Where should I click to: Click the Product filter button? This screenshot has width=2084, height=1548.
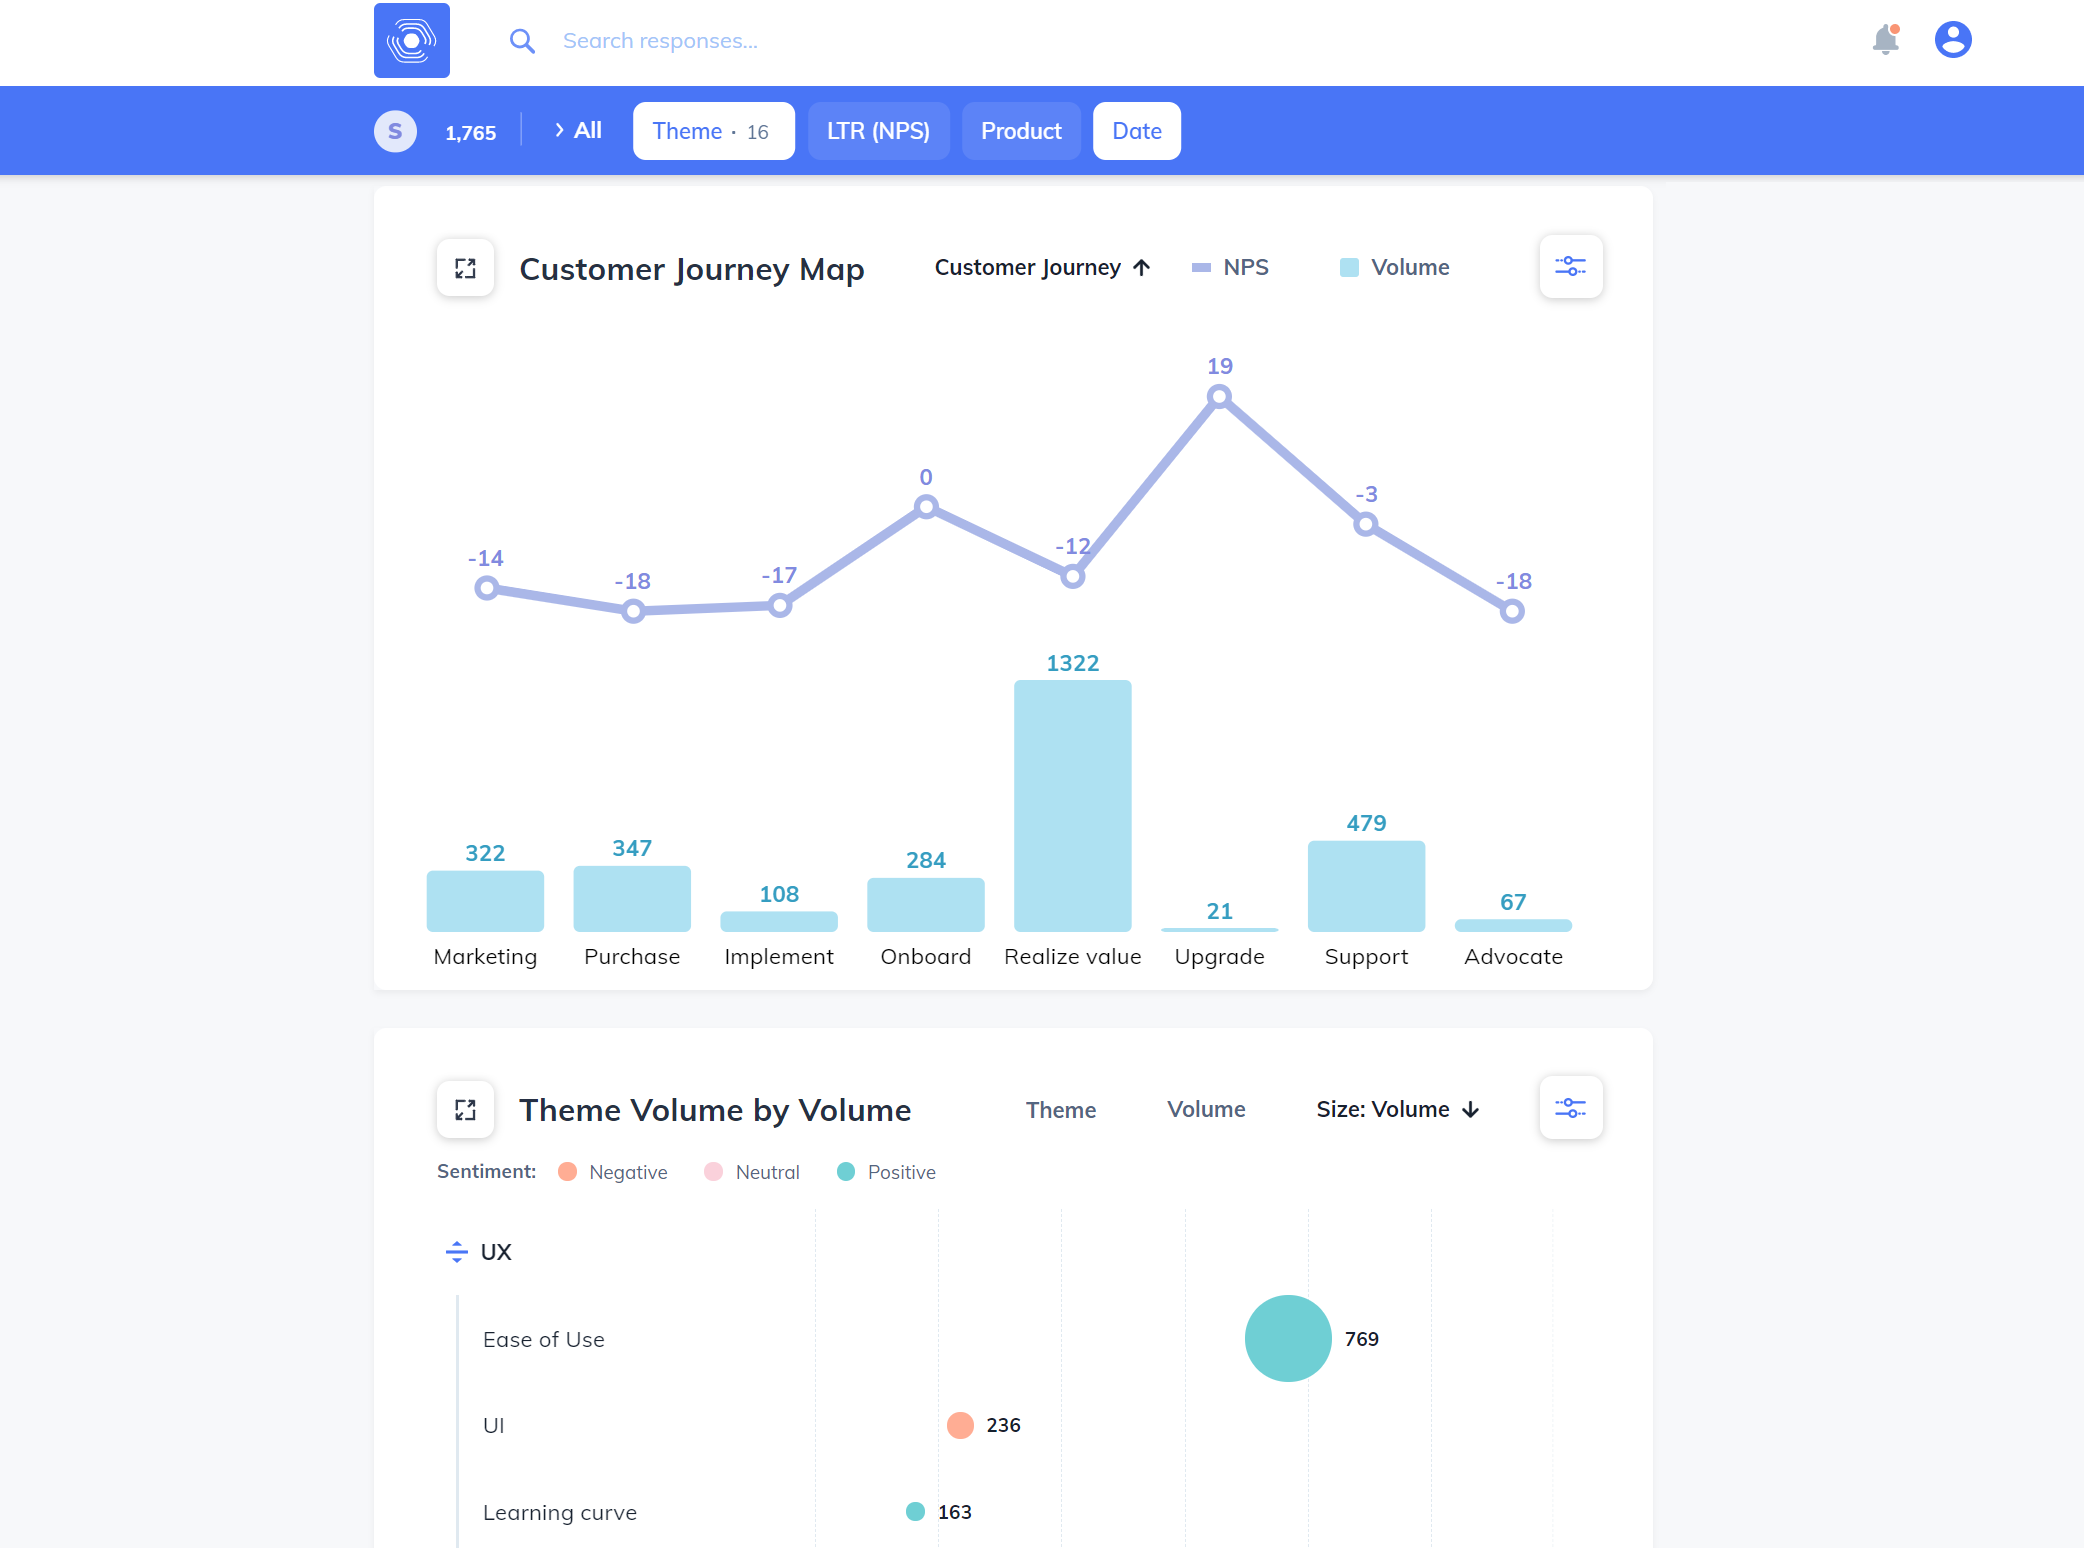[x=1020, y=131]
